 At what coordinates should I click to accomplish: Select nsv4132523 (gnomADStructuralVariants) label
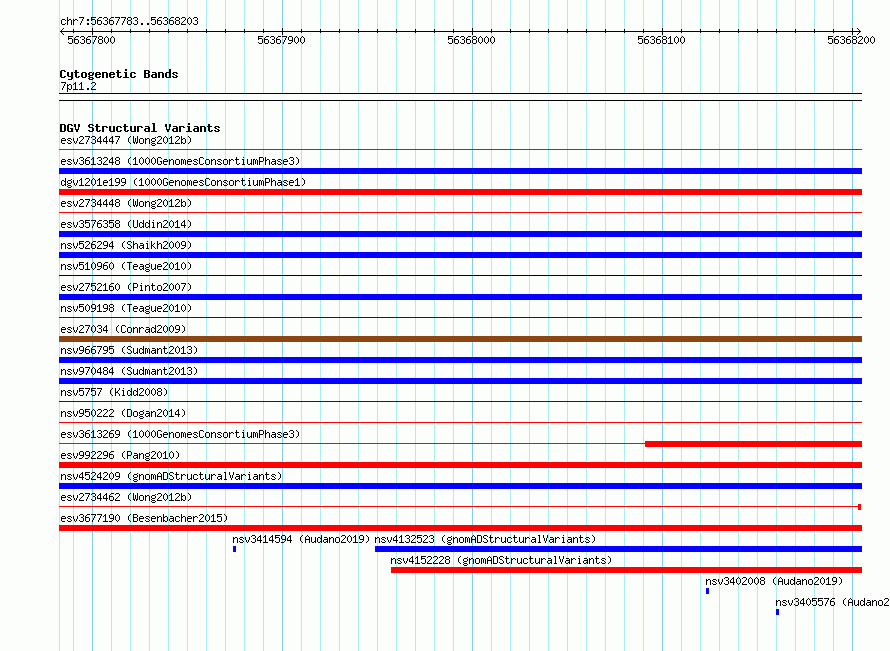pyautogui.click(x=485, y=539)
